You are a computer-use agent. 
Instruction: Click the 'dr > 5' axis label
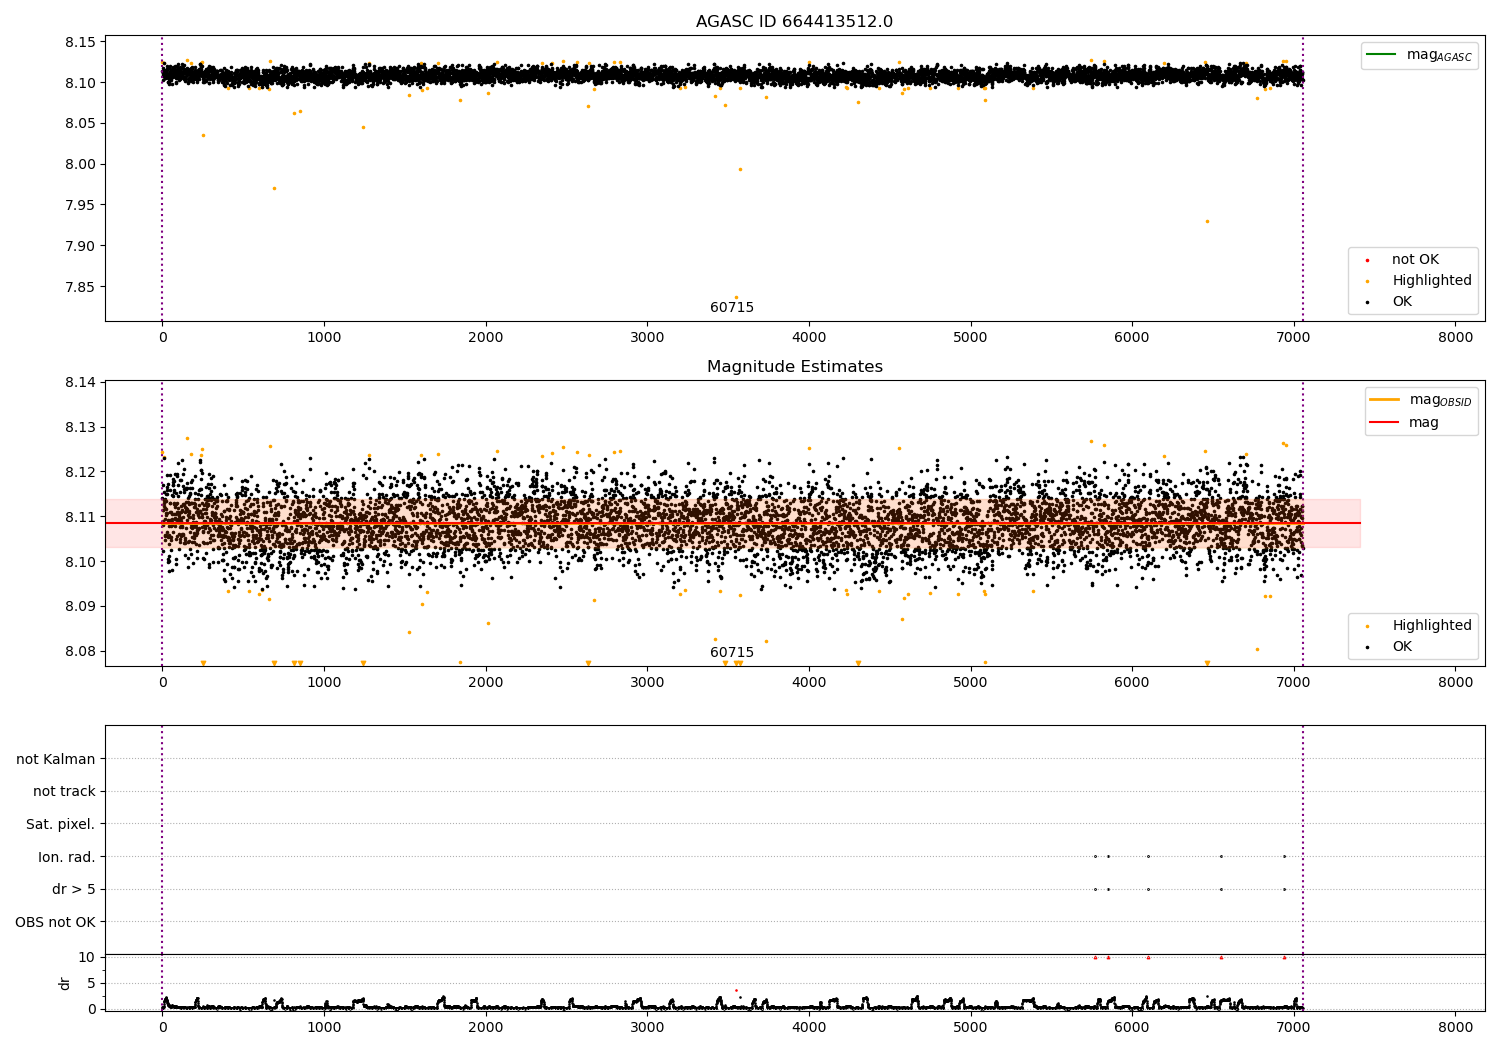(x=74, y=890)
